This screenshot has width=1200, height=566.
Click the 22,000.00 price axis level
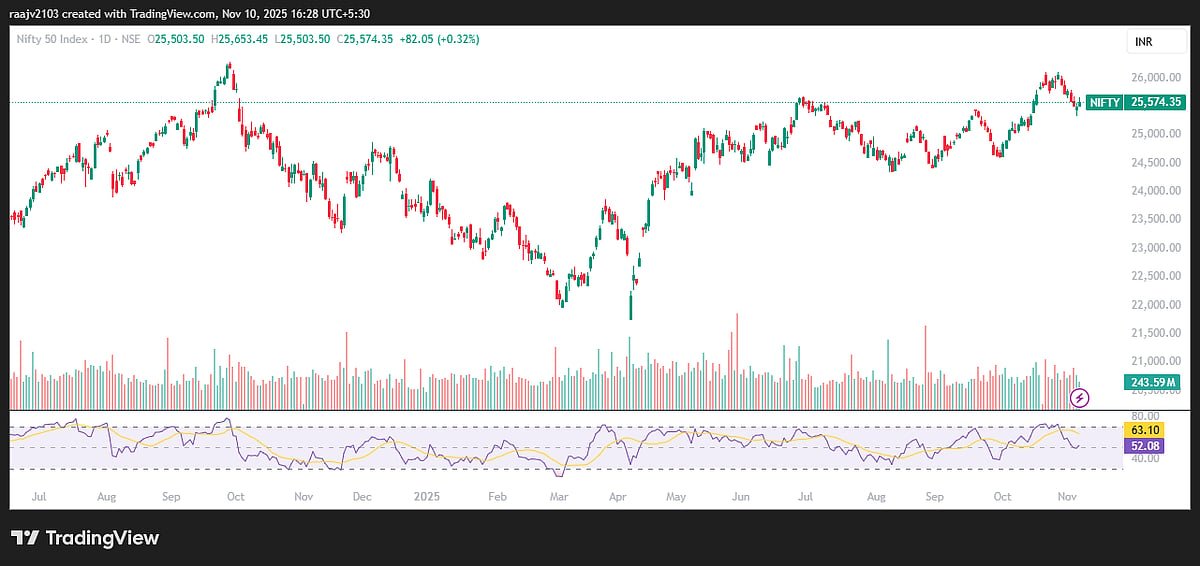pos(1150,304)
